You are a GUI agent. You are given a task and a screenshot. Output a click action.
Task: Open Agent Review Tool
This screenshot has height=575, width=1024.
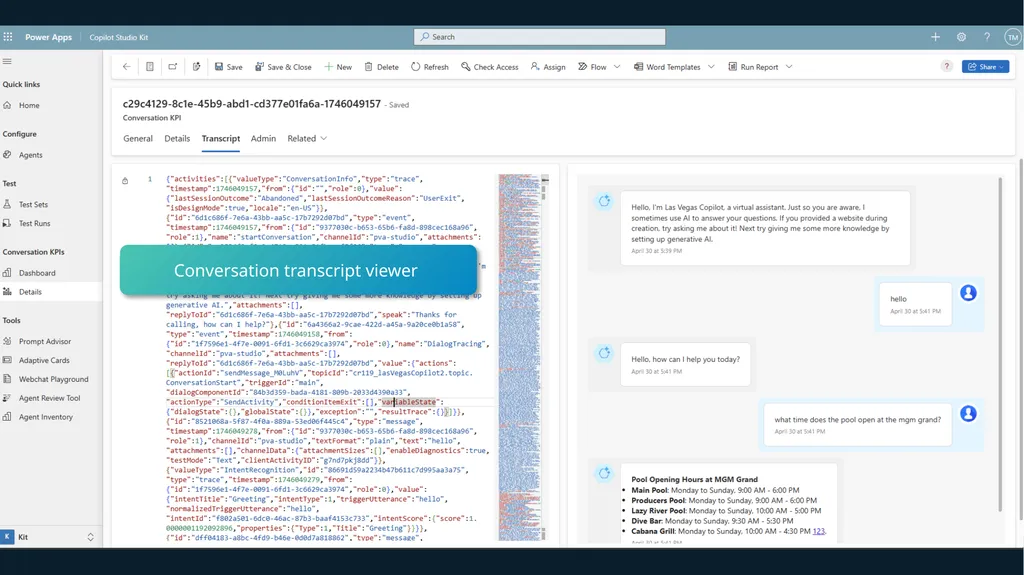click(x=49, y=399)
